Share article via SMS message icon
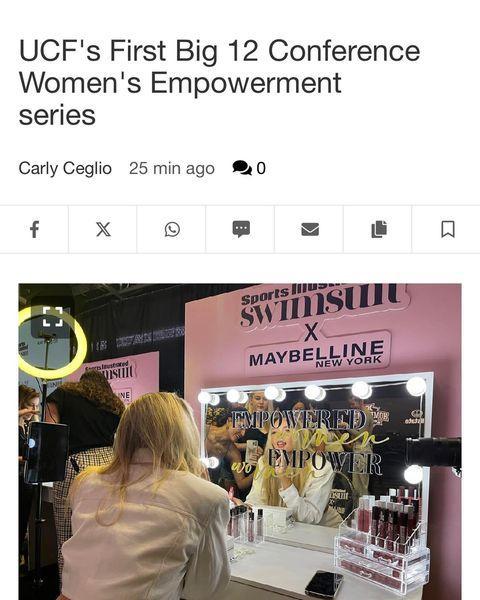Screen dimensions: 480x600 241,229
